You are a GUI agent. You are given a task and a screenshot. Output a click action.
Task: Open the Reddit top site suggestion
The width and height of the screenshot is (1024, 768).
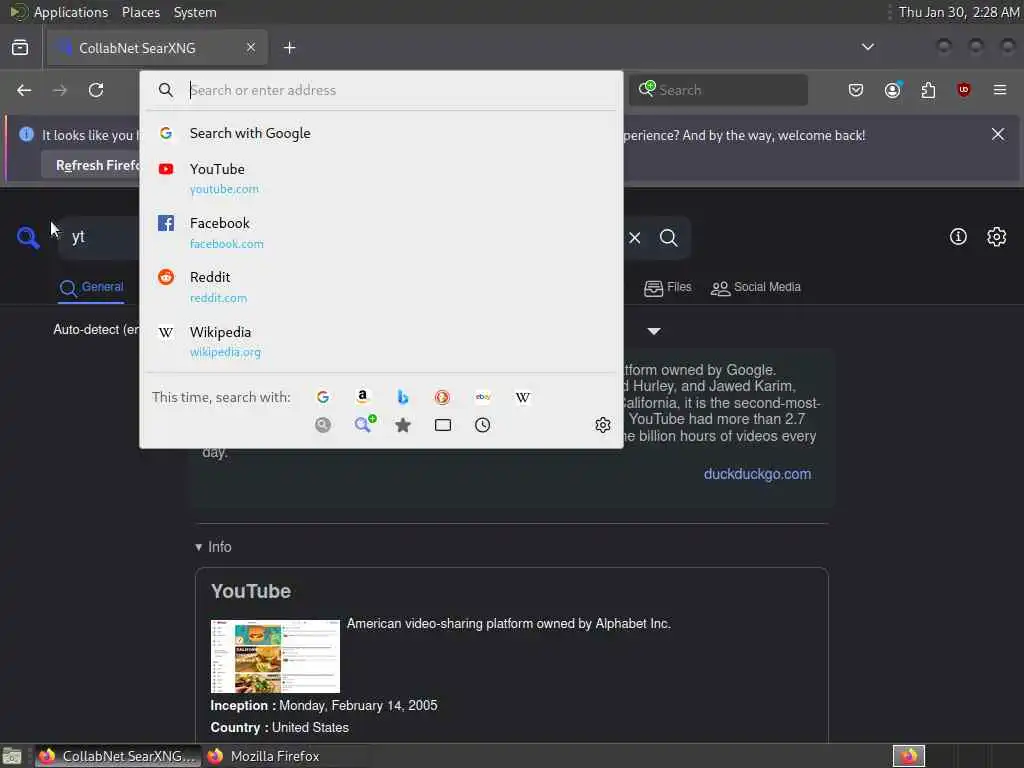pos(381,287)
